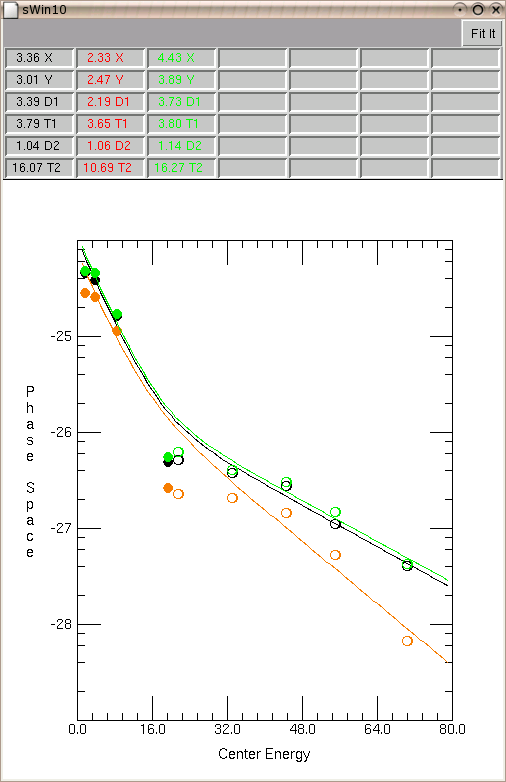This screenshot has width=506, height=782.
Task: Select the red 3.65 T1 cell
Action: (111, 124)
